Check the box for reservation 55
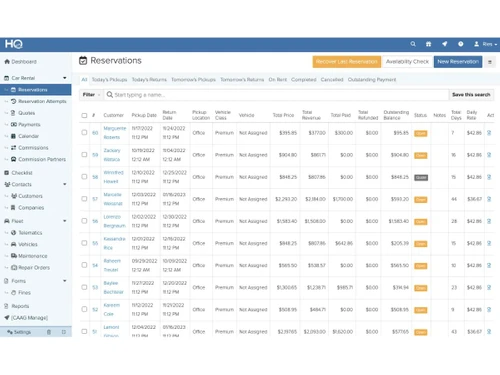This screenshot has width=500, height=375. tap(84, 243)
